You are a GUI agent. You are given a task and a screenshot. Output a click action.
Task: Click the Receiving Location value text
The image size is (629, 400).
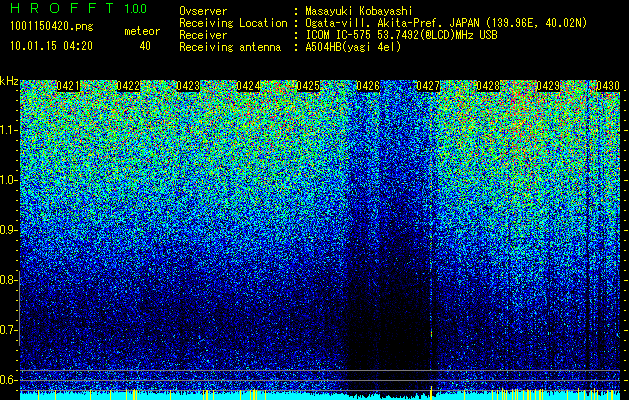click(446, 23)
